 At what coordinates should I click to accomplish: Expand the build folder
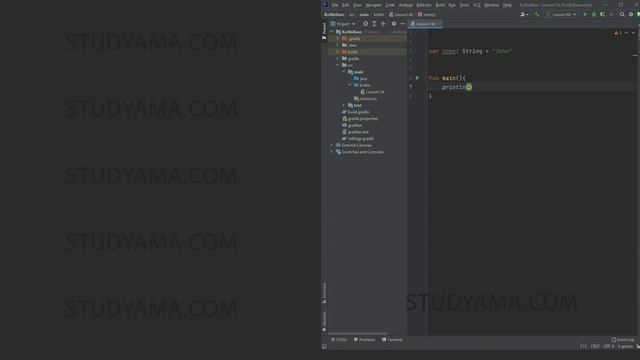click(x=338, y=52)
